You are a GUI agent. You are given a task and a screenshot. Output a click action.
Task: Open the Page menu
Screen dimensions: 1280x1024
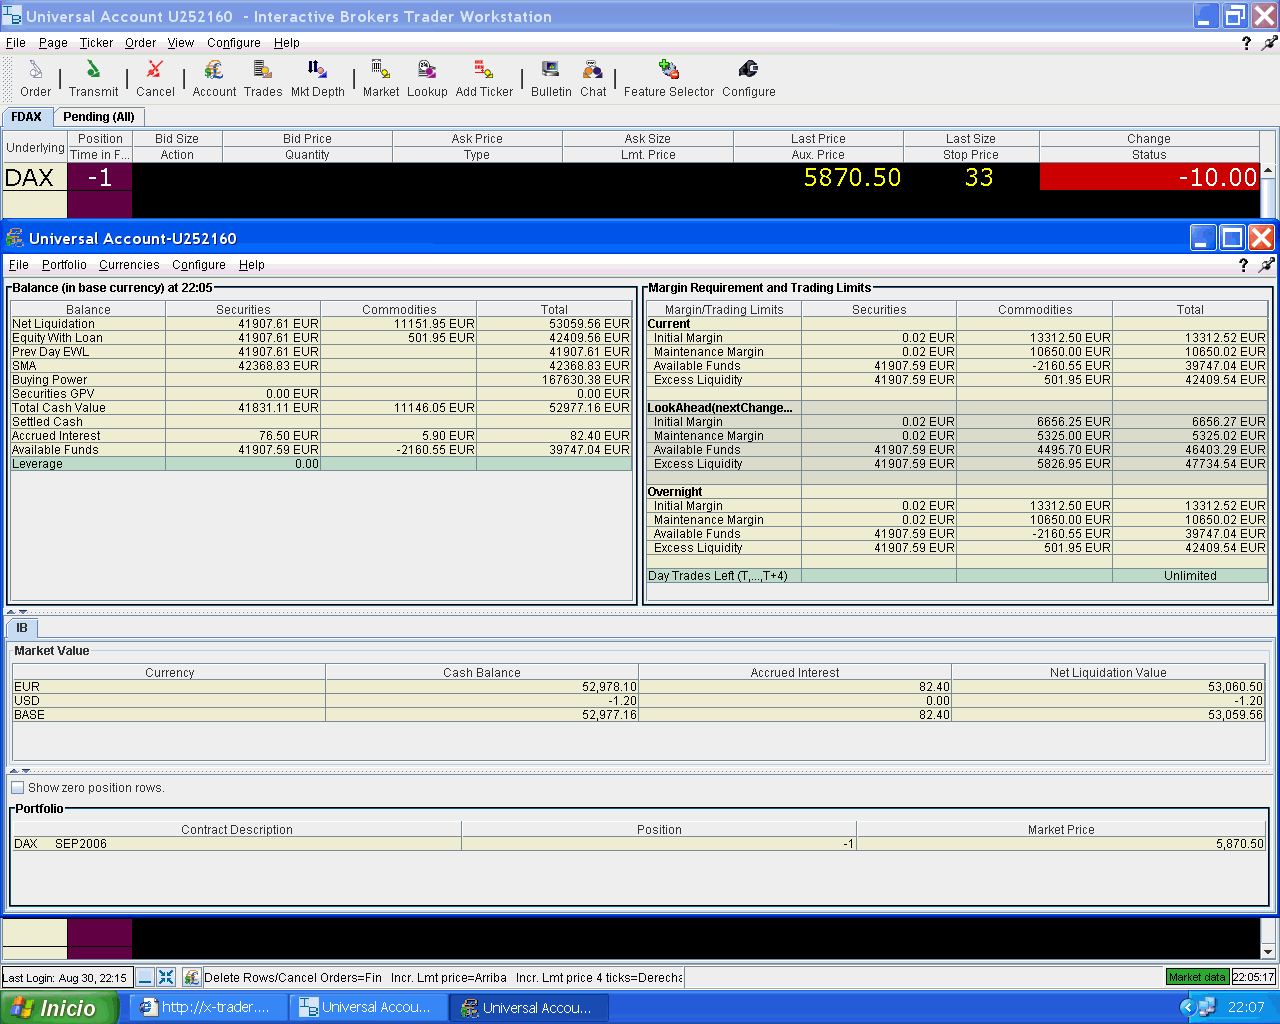53,43
